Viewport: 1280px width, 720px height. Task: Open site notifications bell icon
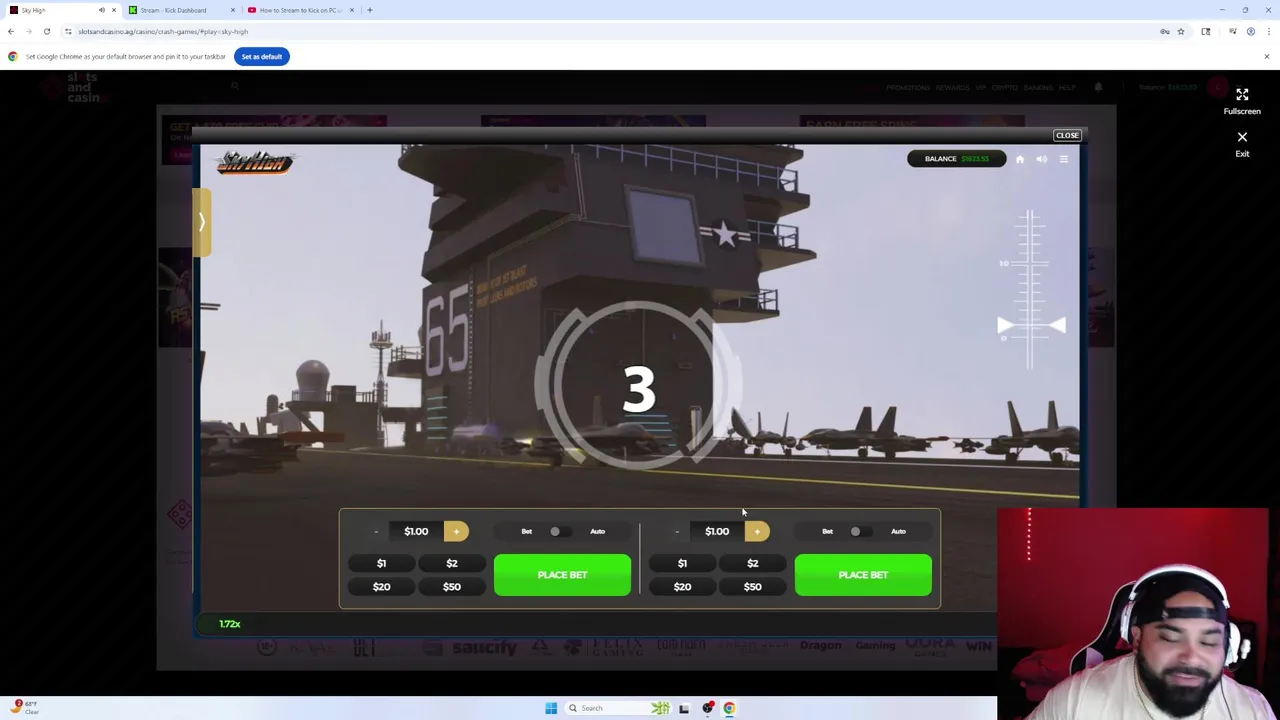[1098, 87]
